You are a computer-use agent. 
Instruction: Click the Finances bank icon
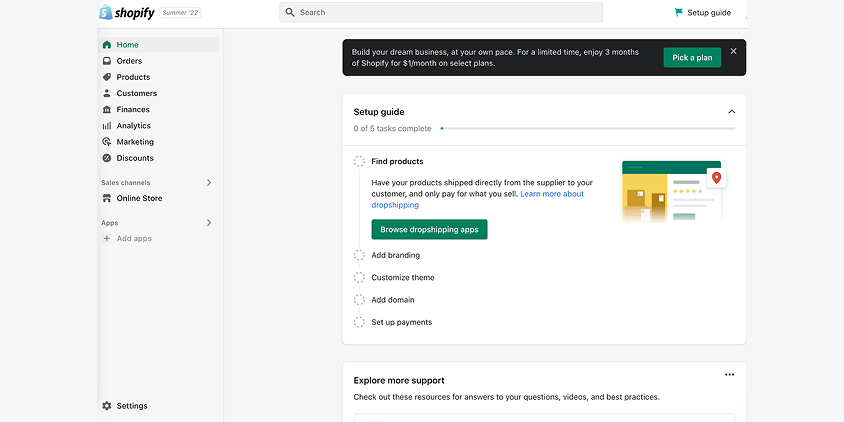coord(107,109)
